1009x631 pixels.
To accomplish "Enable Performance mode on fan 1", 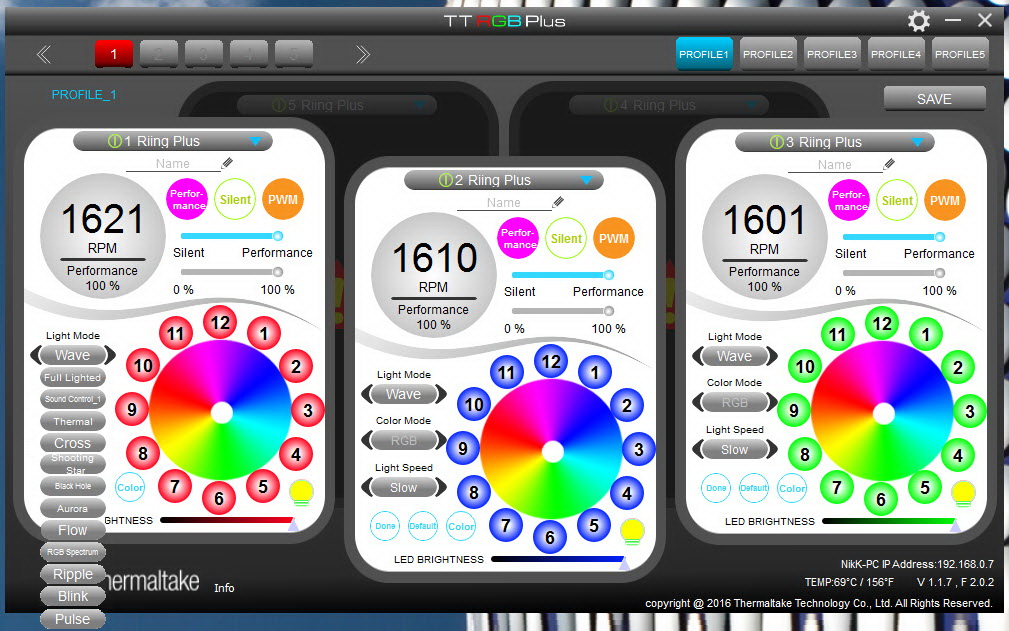I will (x=187, y=199).
